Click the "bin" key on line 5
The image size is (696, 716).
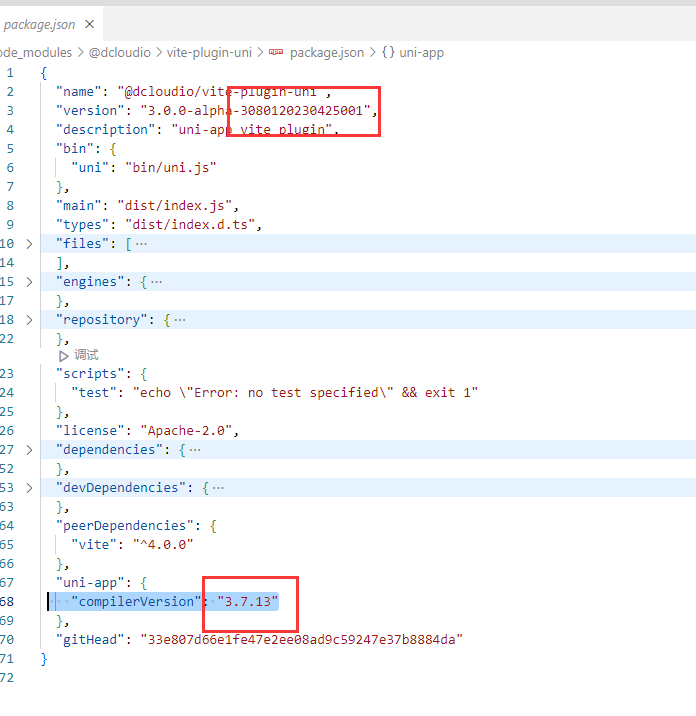point(74,149)
